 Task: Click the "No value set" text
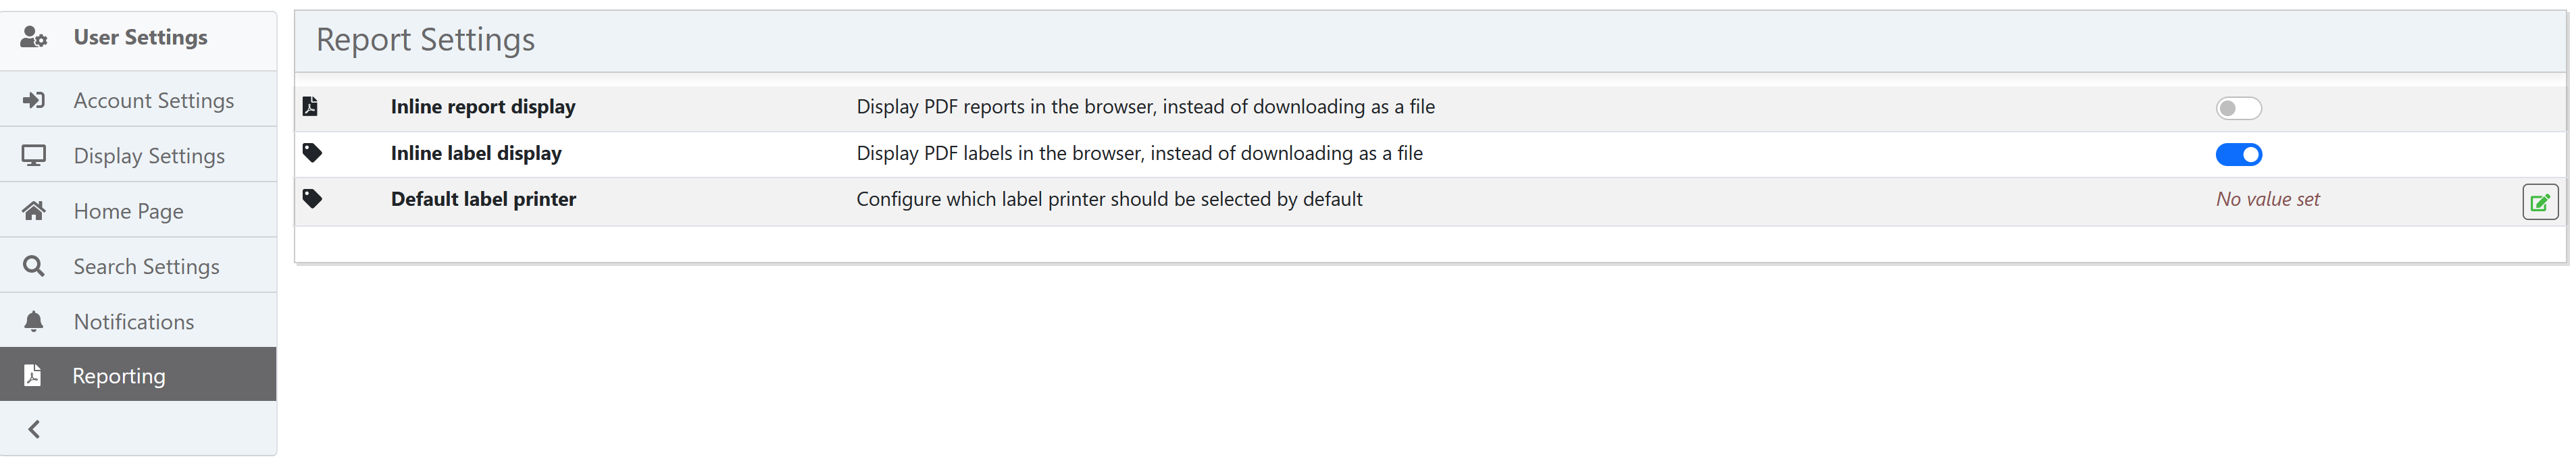click(x=2267, y=200)
